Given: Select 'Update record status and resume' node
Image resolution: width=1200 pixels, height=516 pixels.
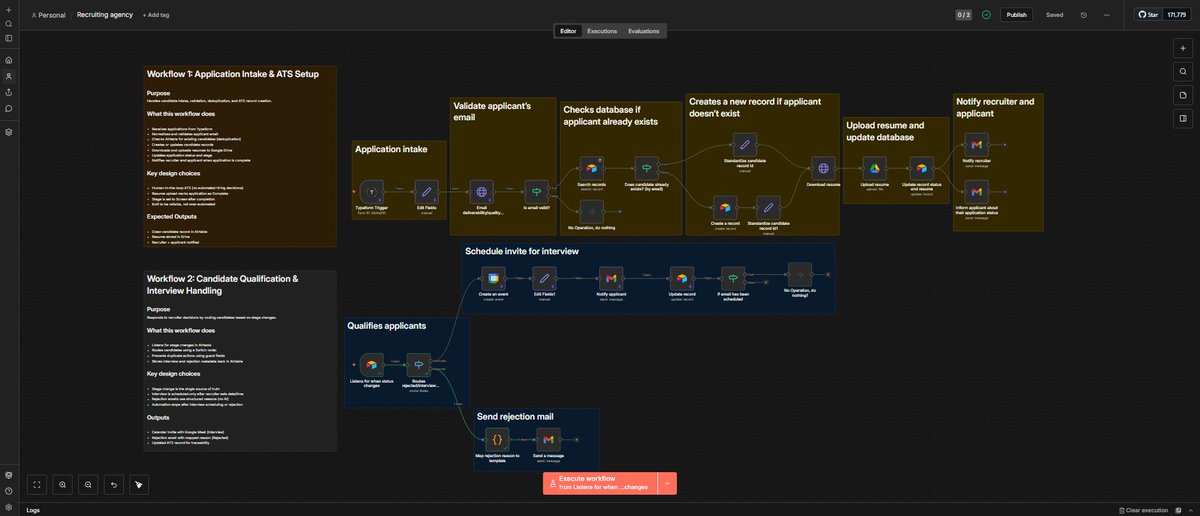Looking at the screenshot, I should click(922, 169).
